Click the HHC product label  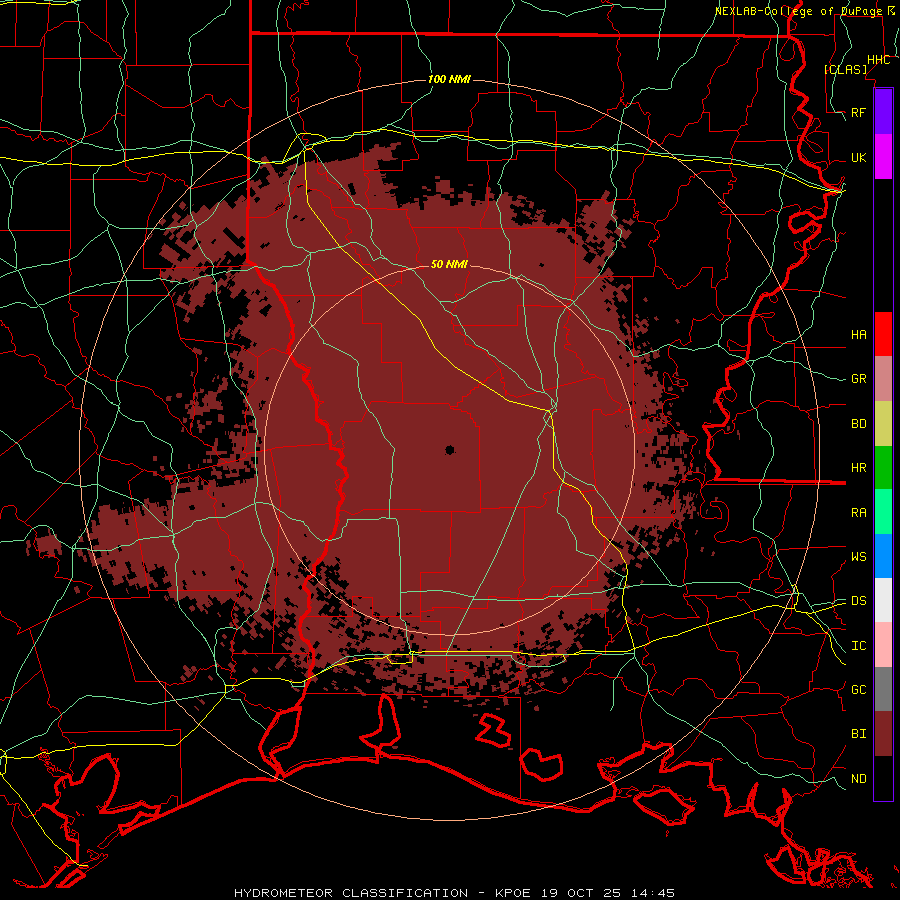[879, 60]
